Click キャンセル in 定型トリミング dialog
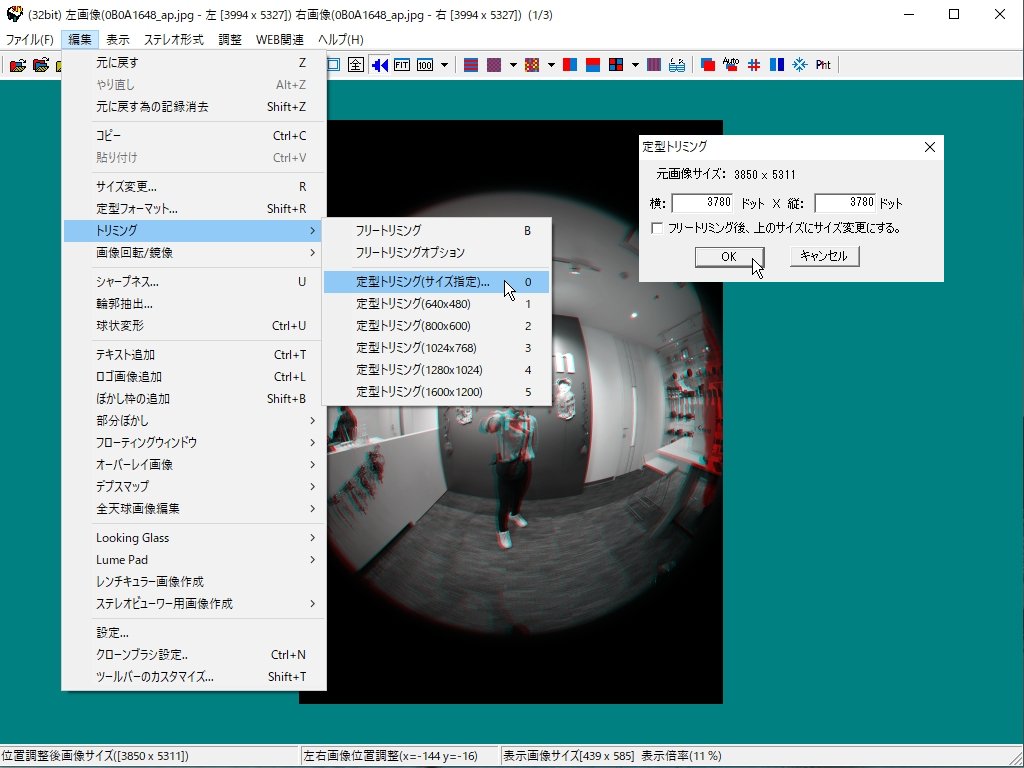 [x=824, y=256]
